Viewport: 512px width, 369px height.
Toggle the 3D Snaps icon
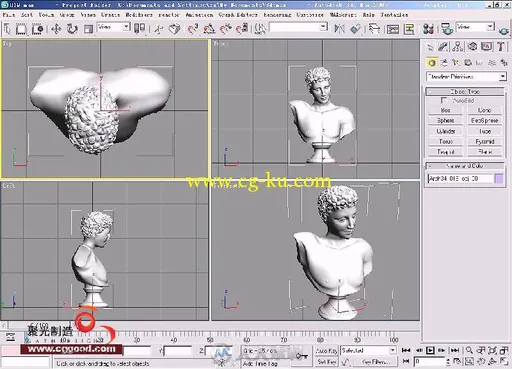point(193,29)
